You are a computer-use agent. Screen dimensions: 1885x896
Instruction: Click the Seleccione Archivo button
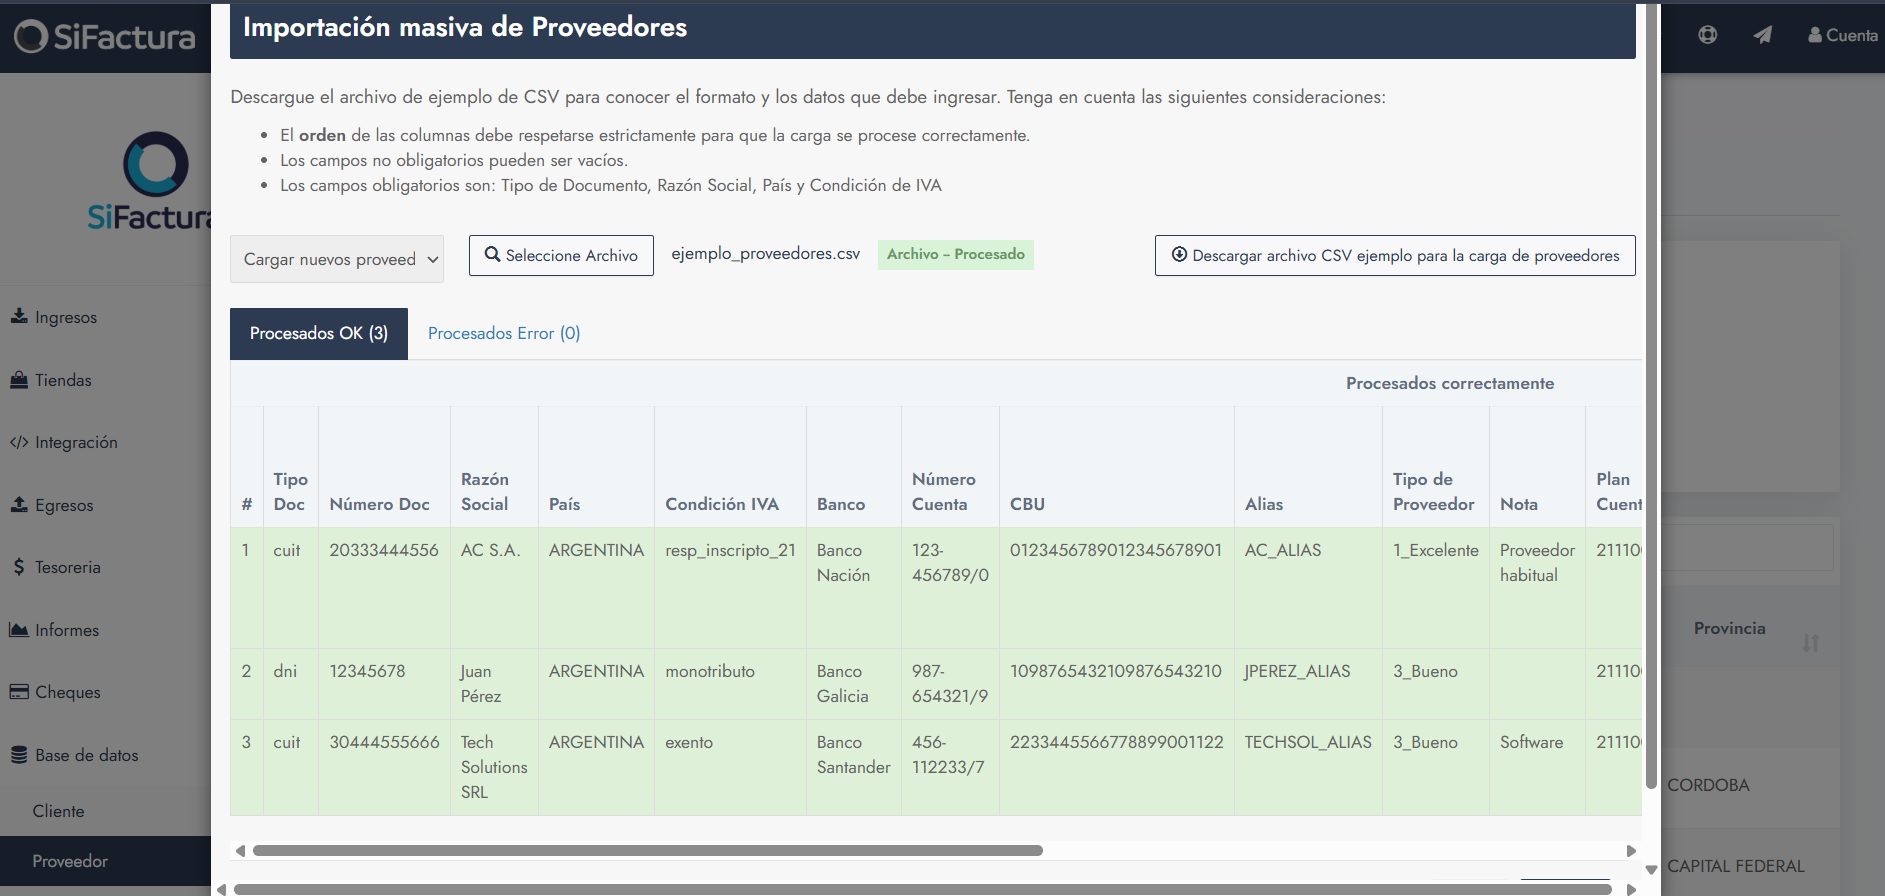561,255
